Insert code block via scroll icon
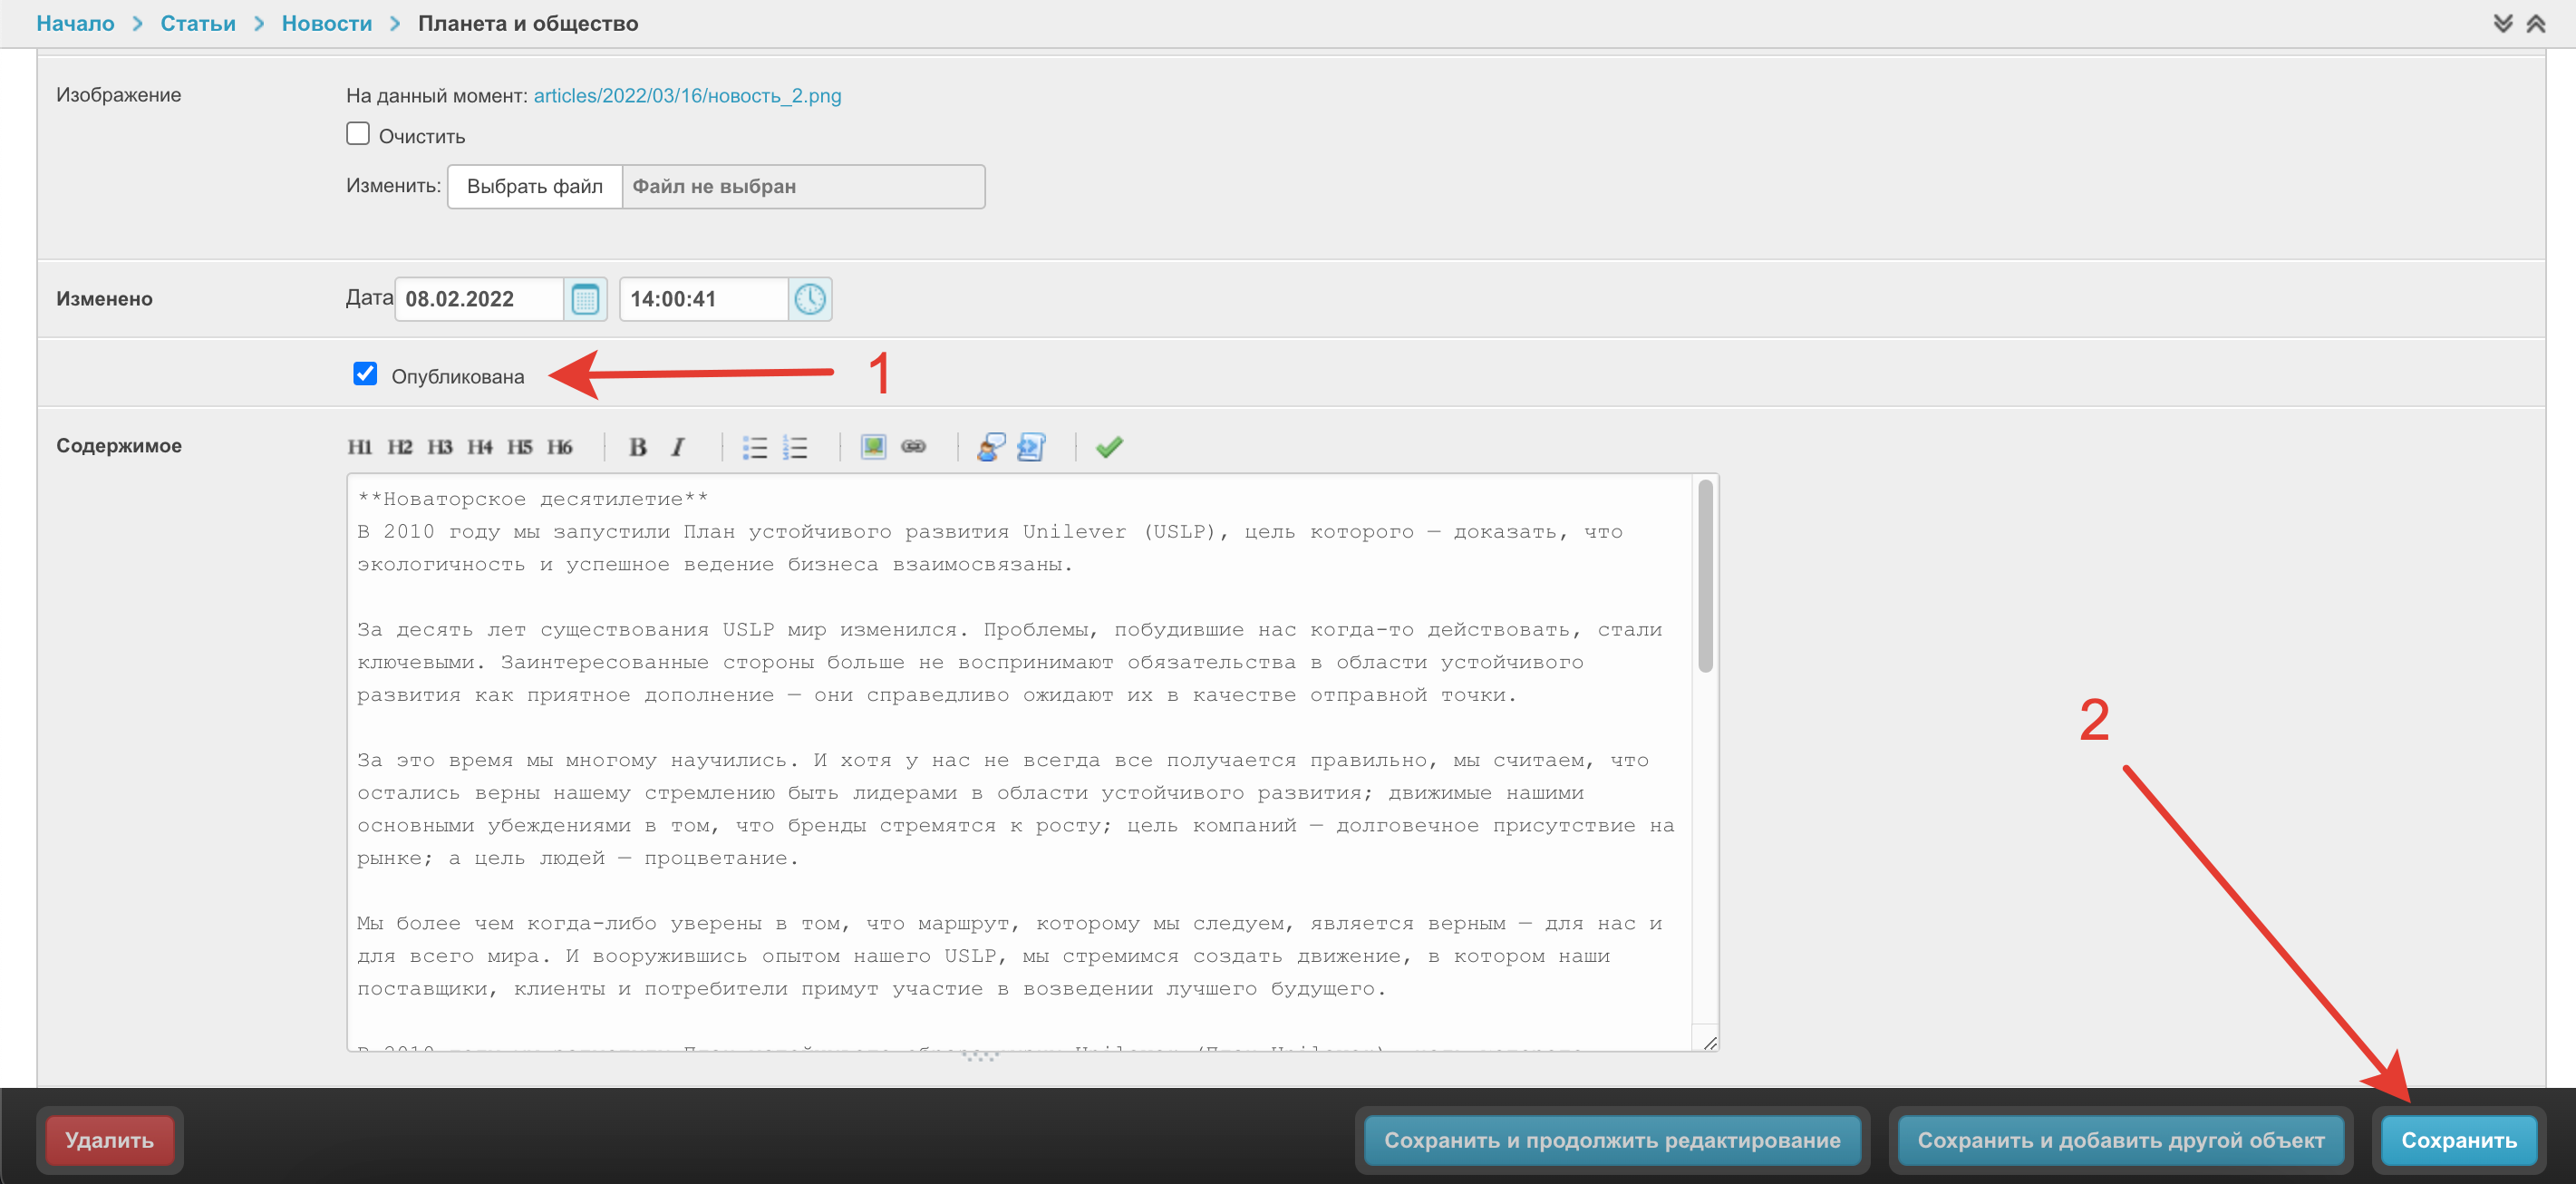2576x1184 pixels. click(x=1031, y=447)
